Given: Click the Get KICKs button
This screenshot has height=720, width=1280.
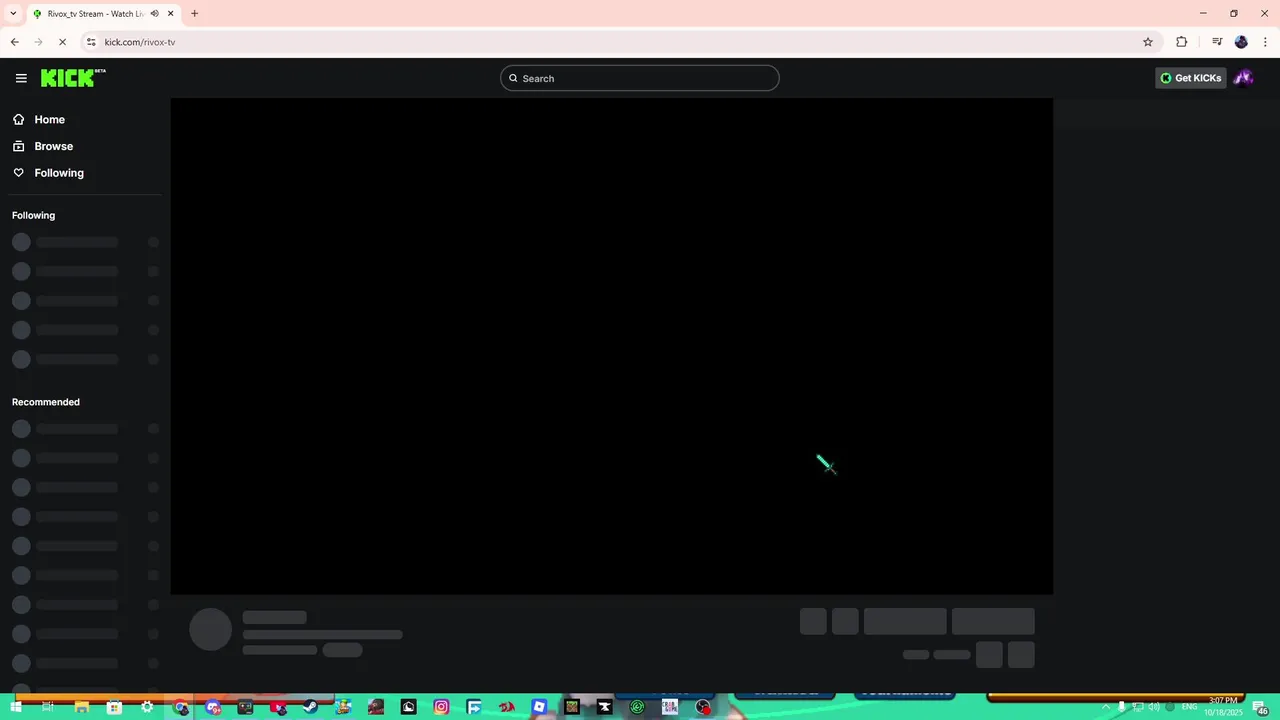Looking at the screenshot, I should pyautogui.click(x=1190, y=78).
